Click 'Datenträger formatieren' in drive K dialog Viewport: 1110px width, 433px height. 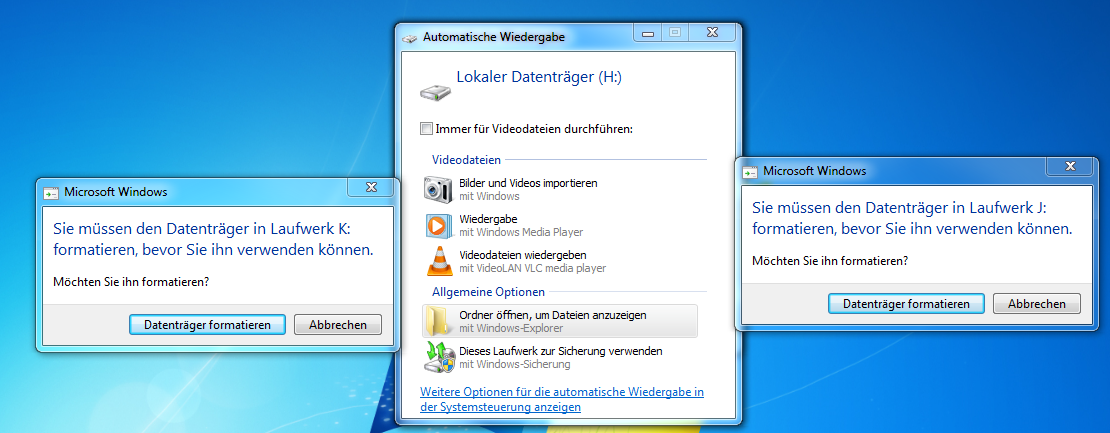pos(207,325)
